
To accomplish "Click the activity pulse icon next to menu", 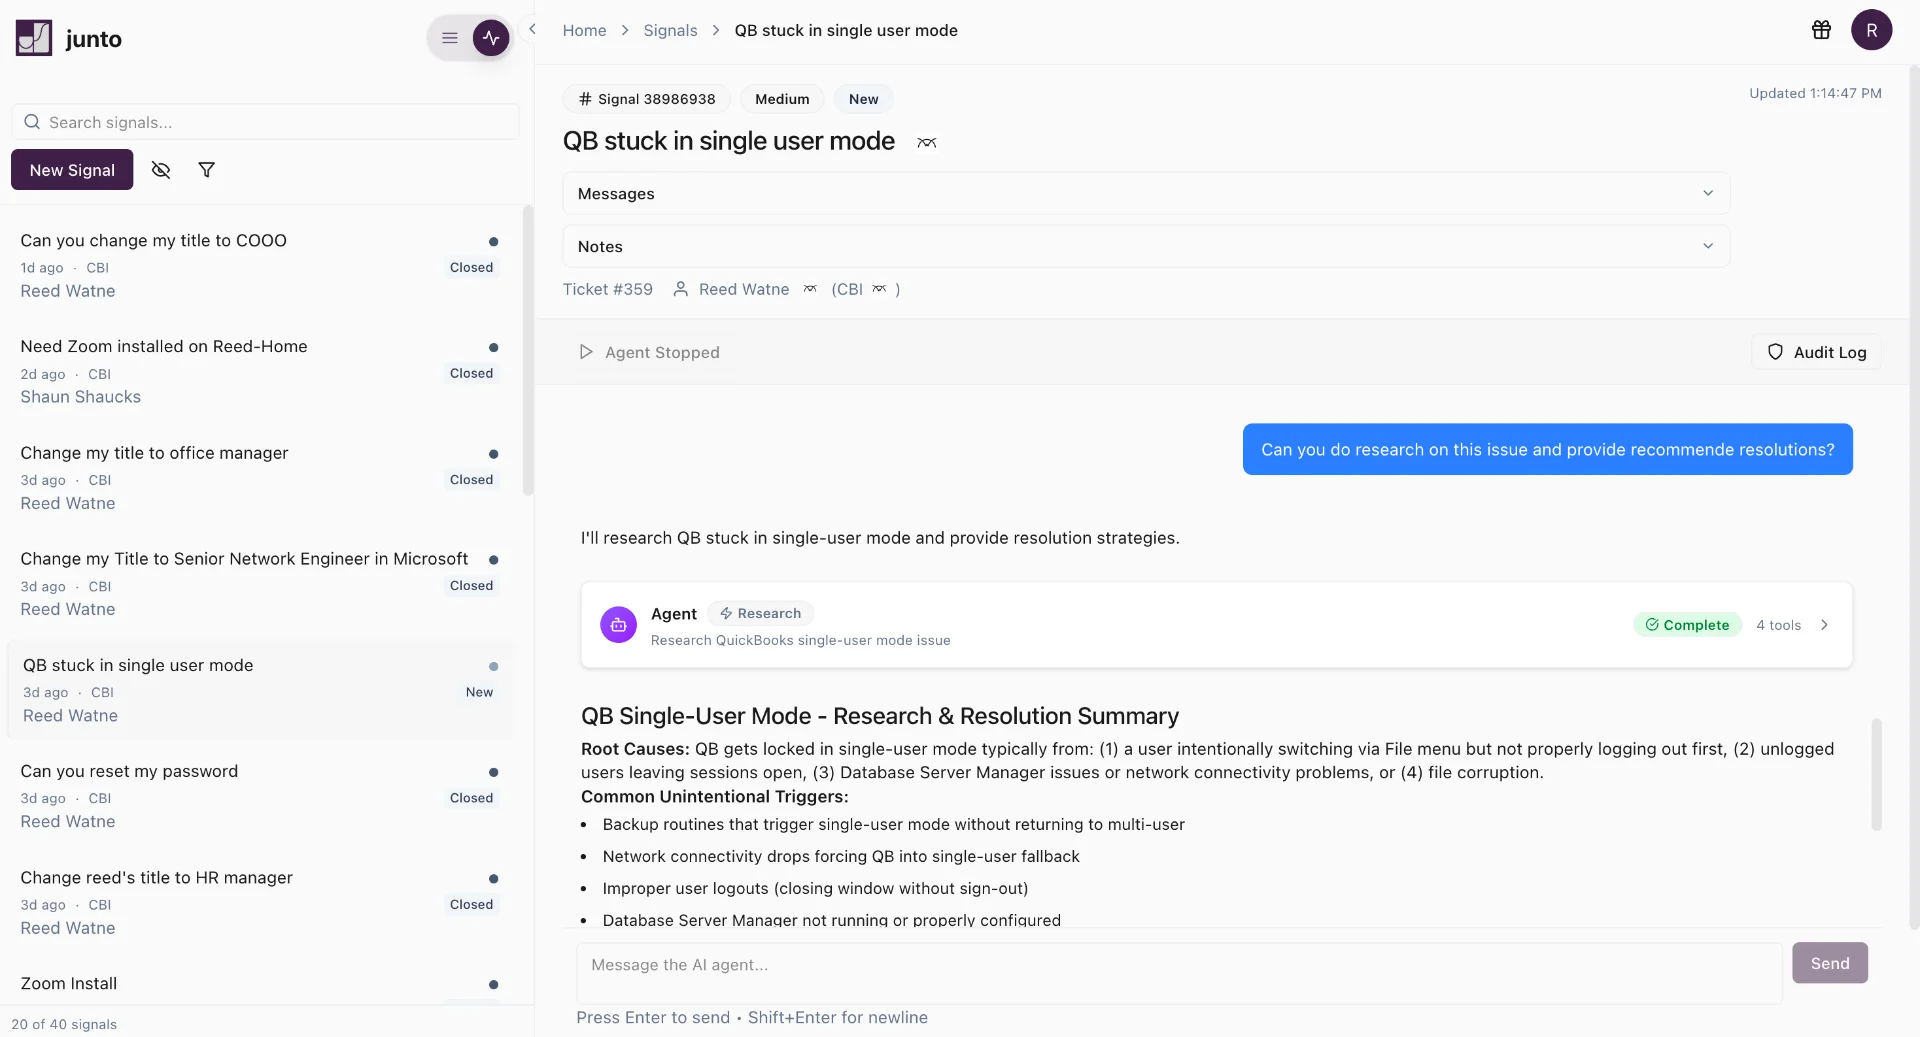I will (491, 37).
